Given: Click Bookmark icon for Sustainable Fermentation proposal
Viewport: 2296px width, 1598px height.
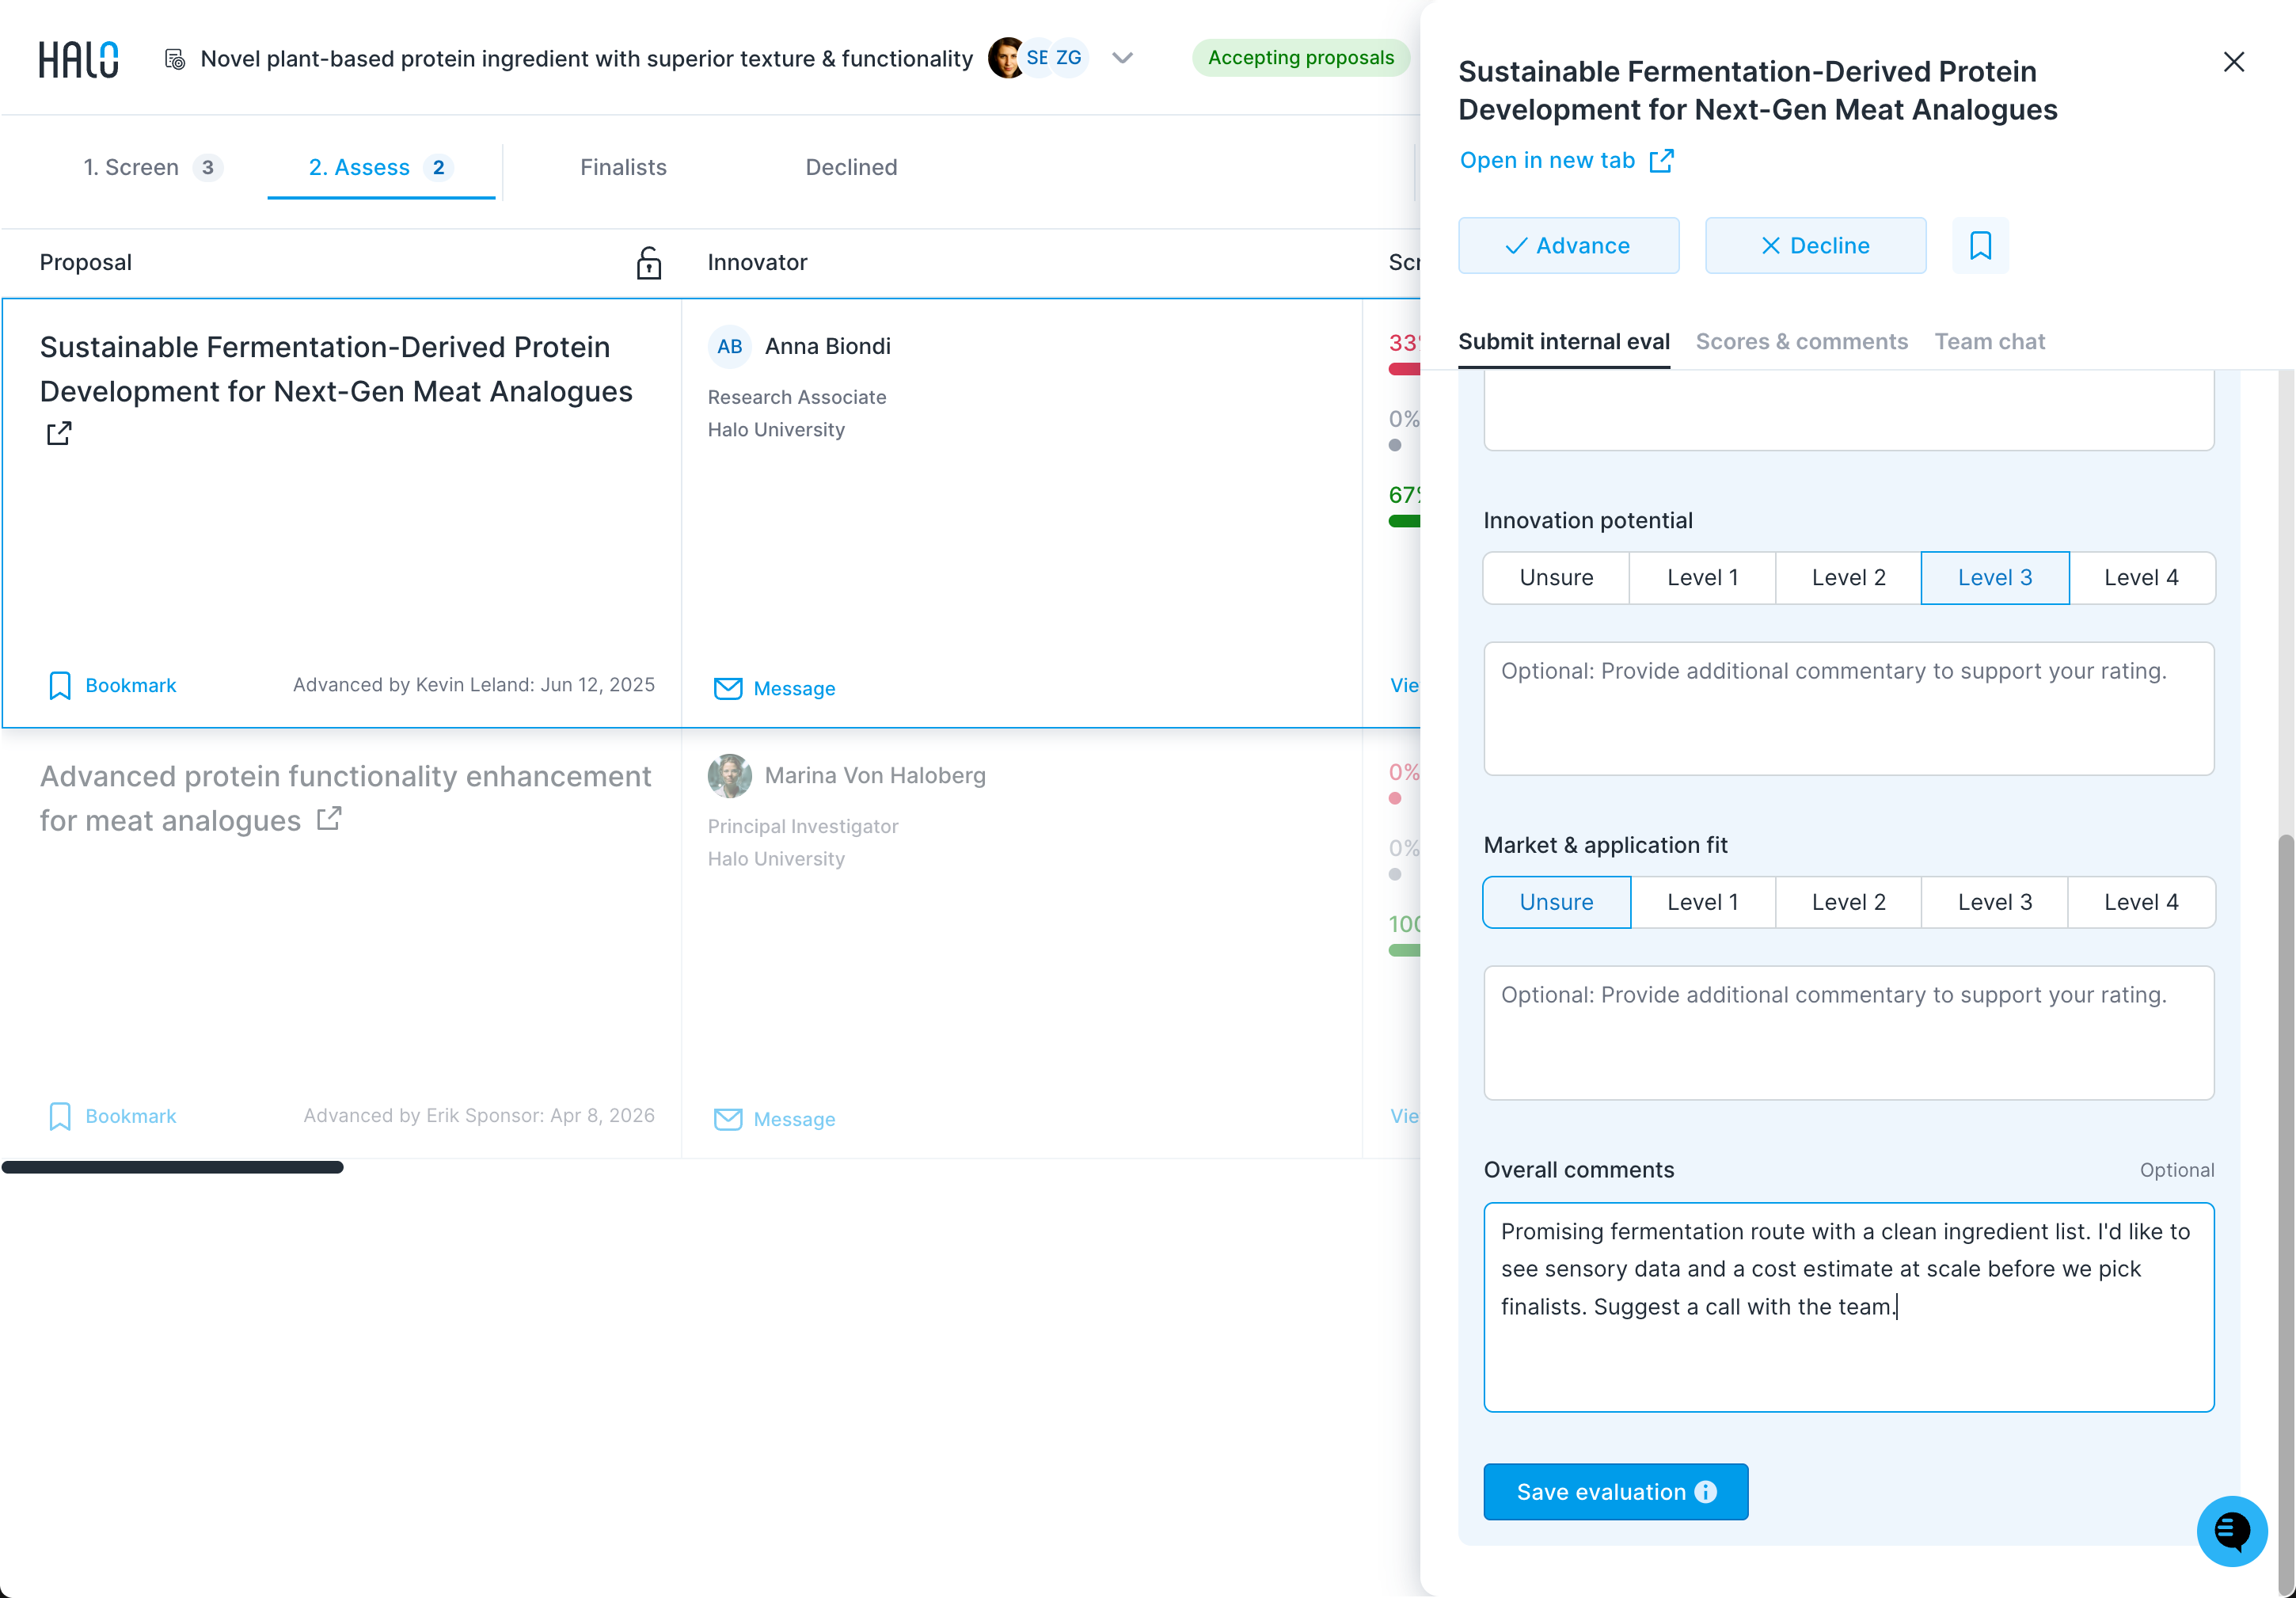Looking at the screenshot, I should [60, 685].
